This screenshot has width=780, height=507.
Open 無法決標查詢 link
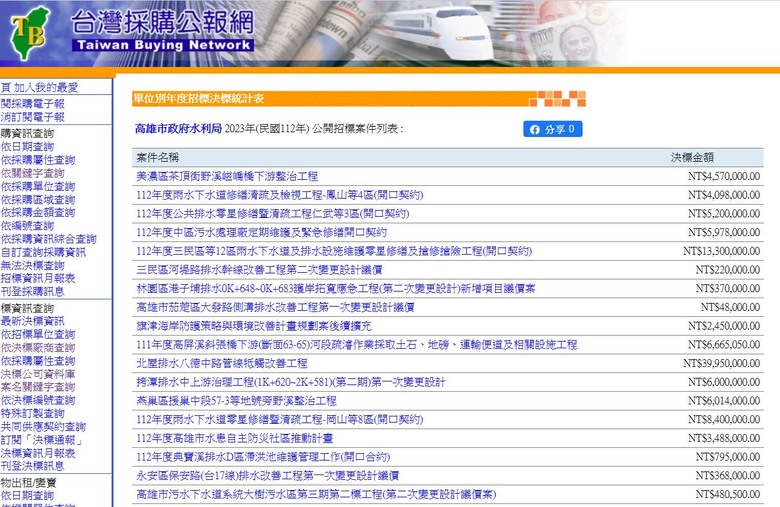pos(33,265)
